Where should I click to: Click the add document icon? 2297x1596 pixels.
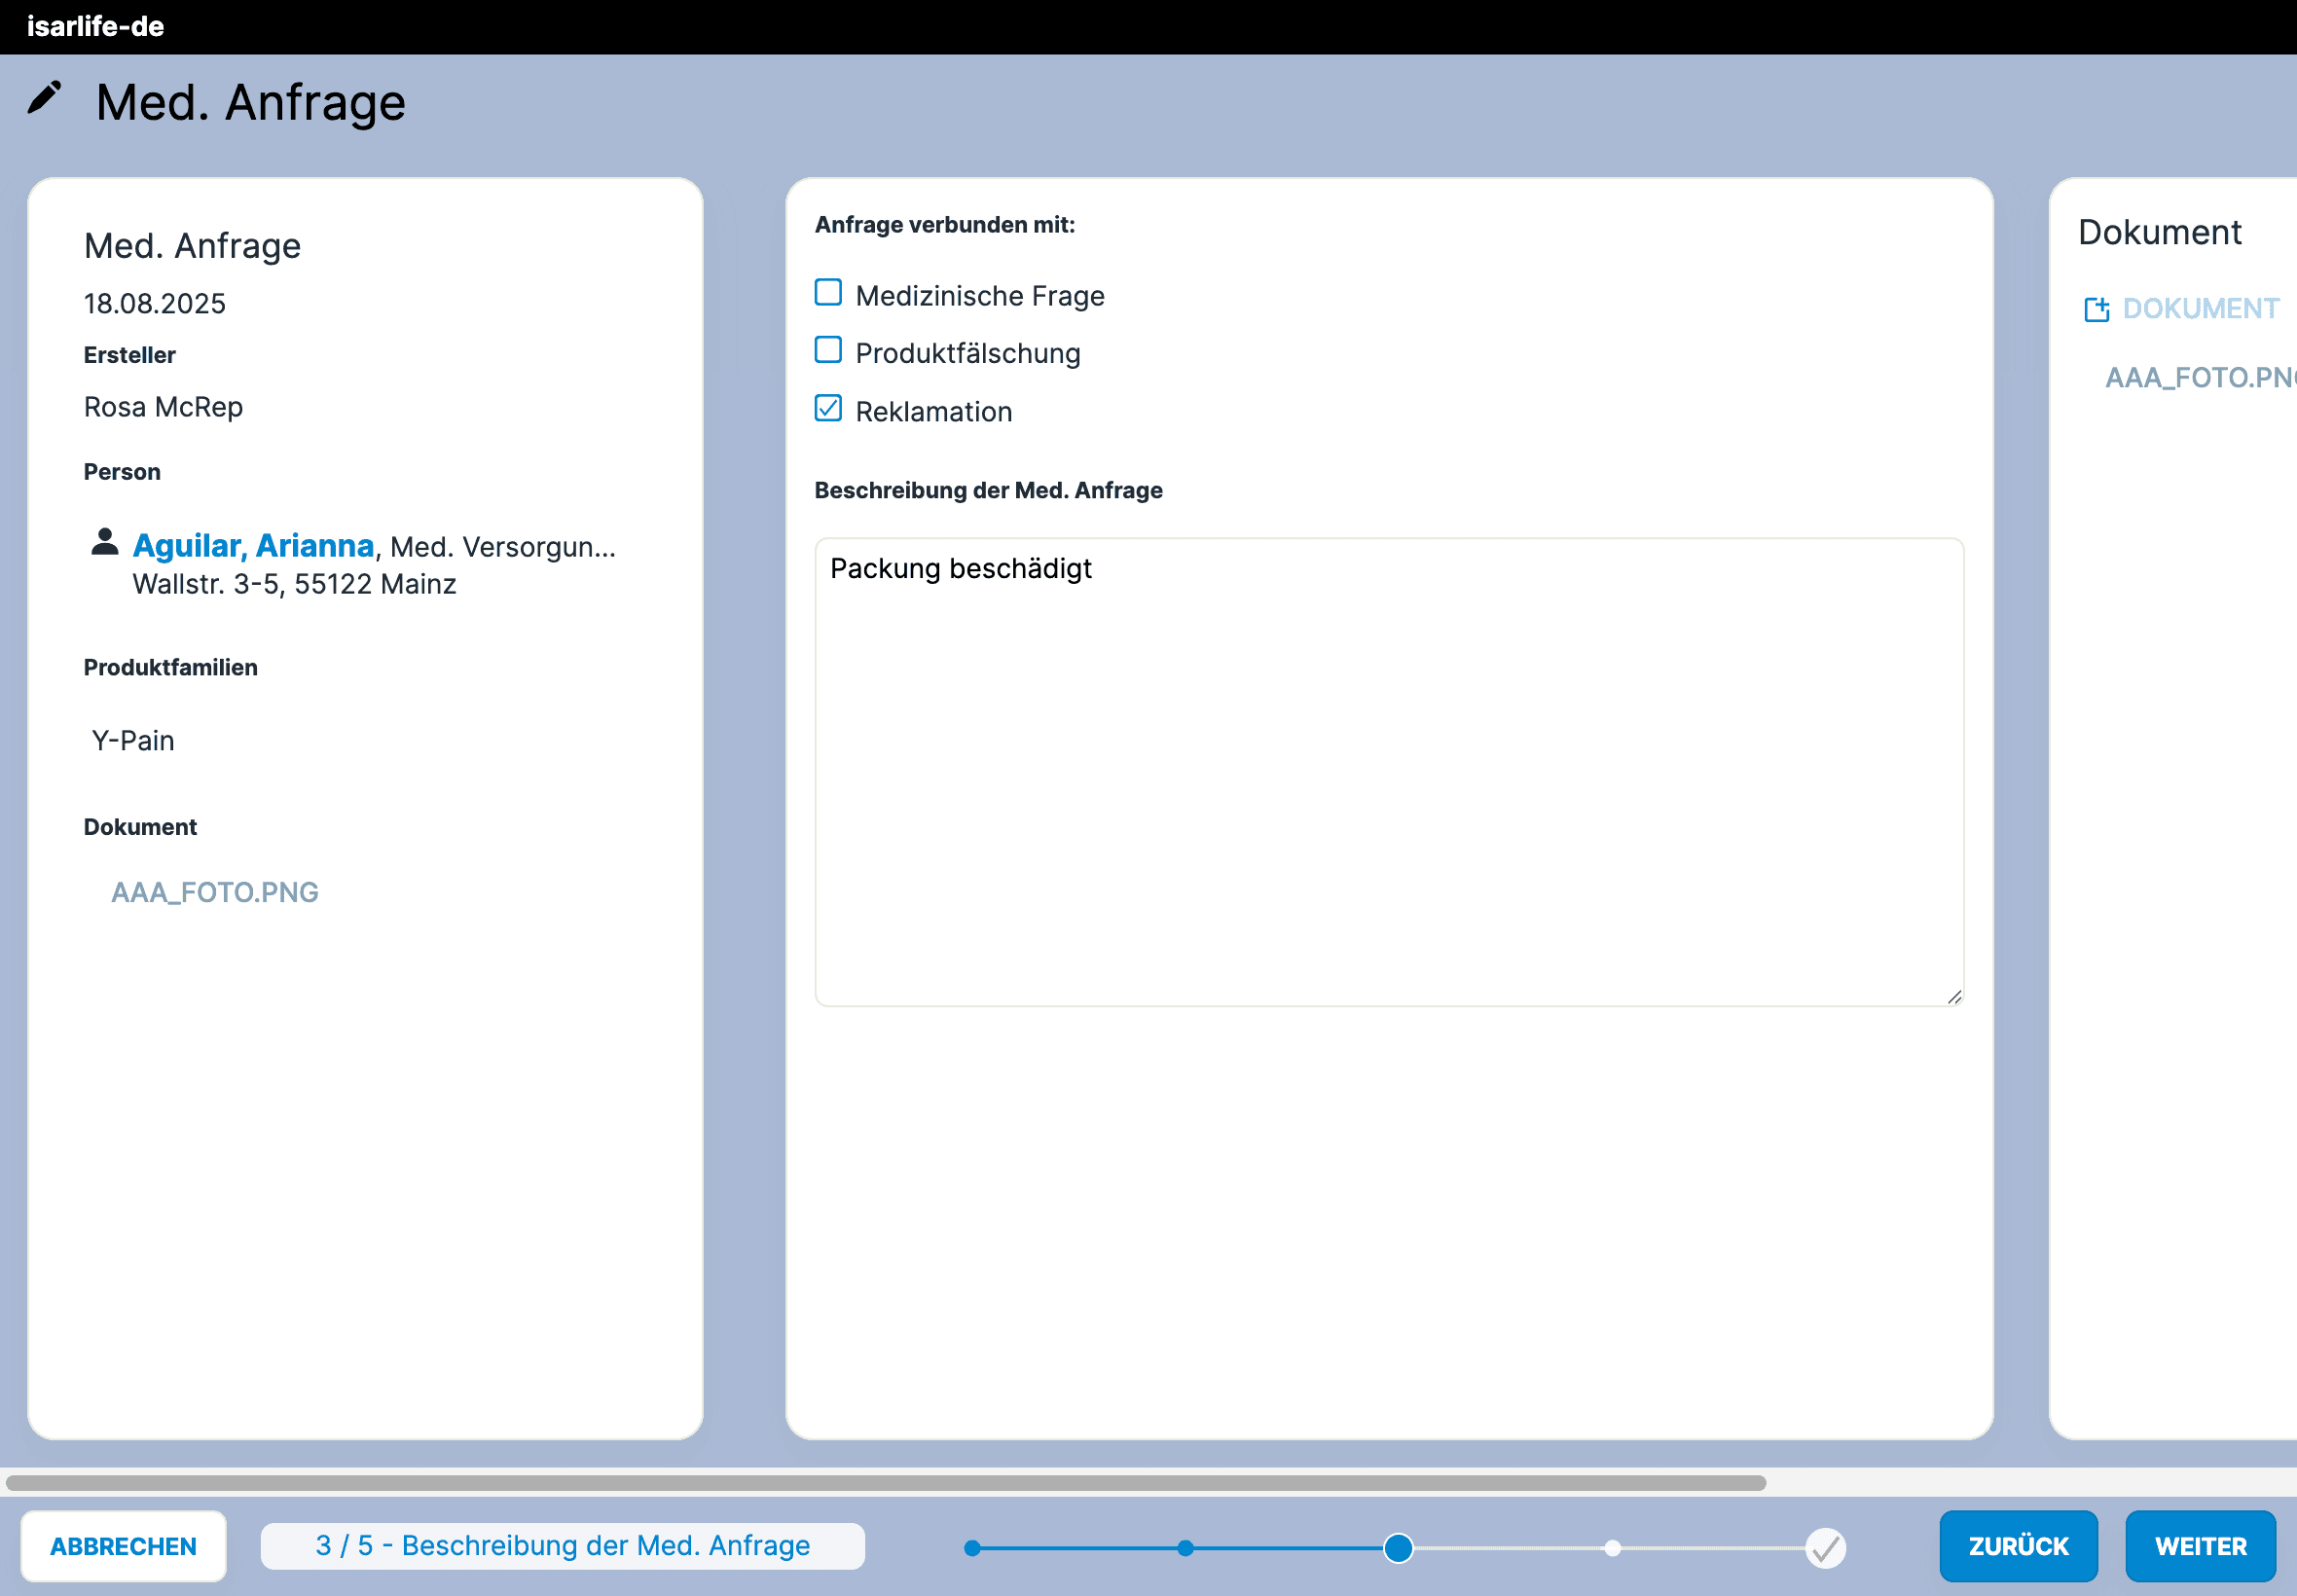tap(2096, 309)
